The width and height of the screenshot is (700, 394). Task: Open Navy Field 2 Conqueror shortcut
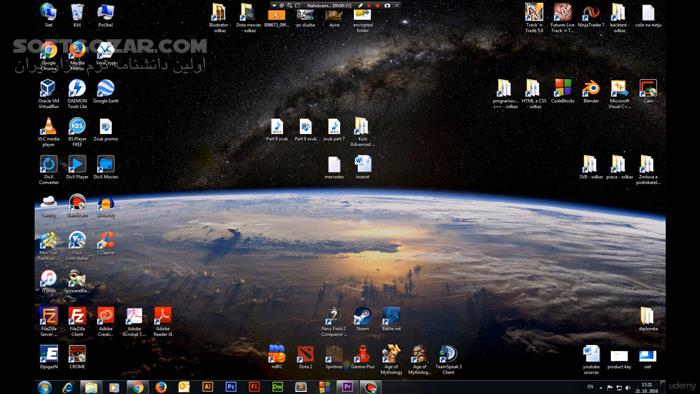tap(334, 321)
